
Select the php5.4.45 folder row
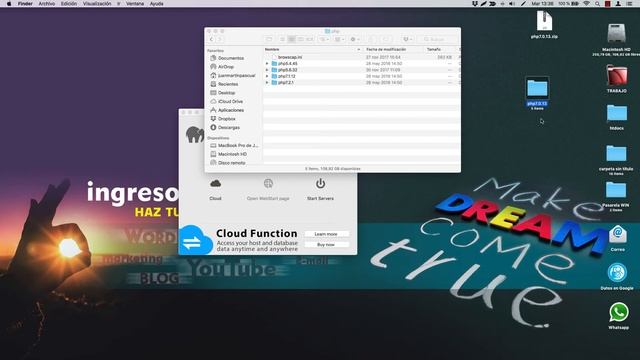click(x=362, y=64)
